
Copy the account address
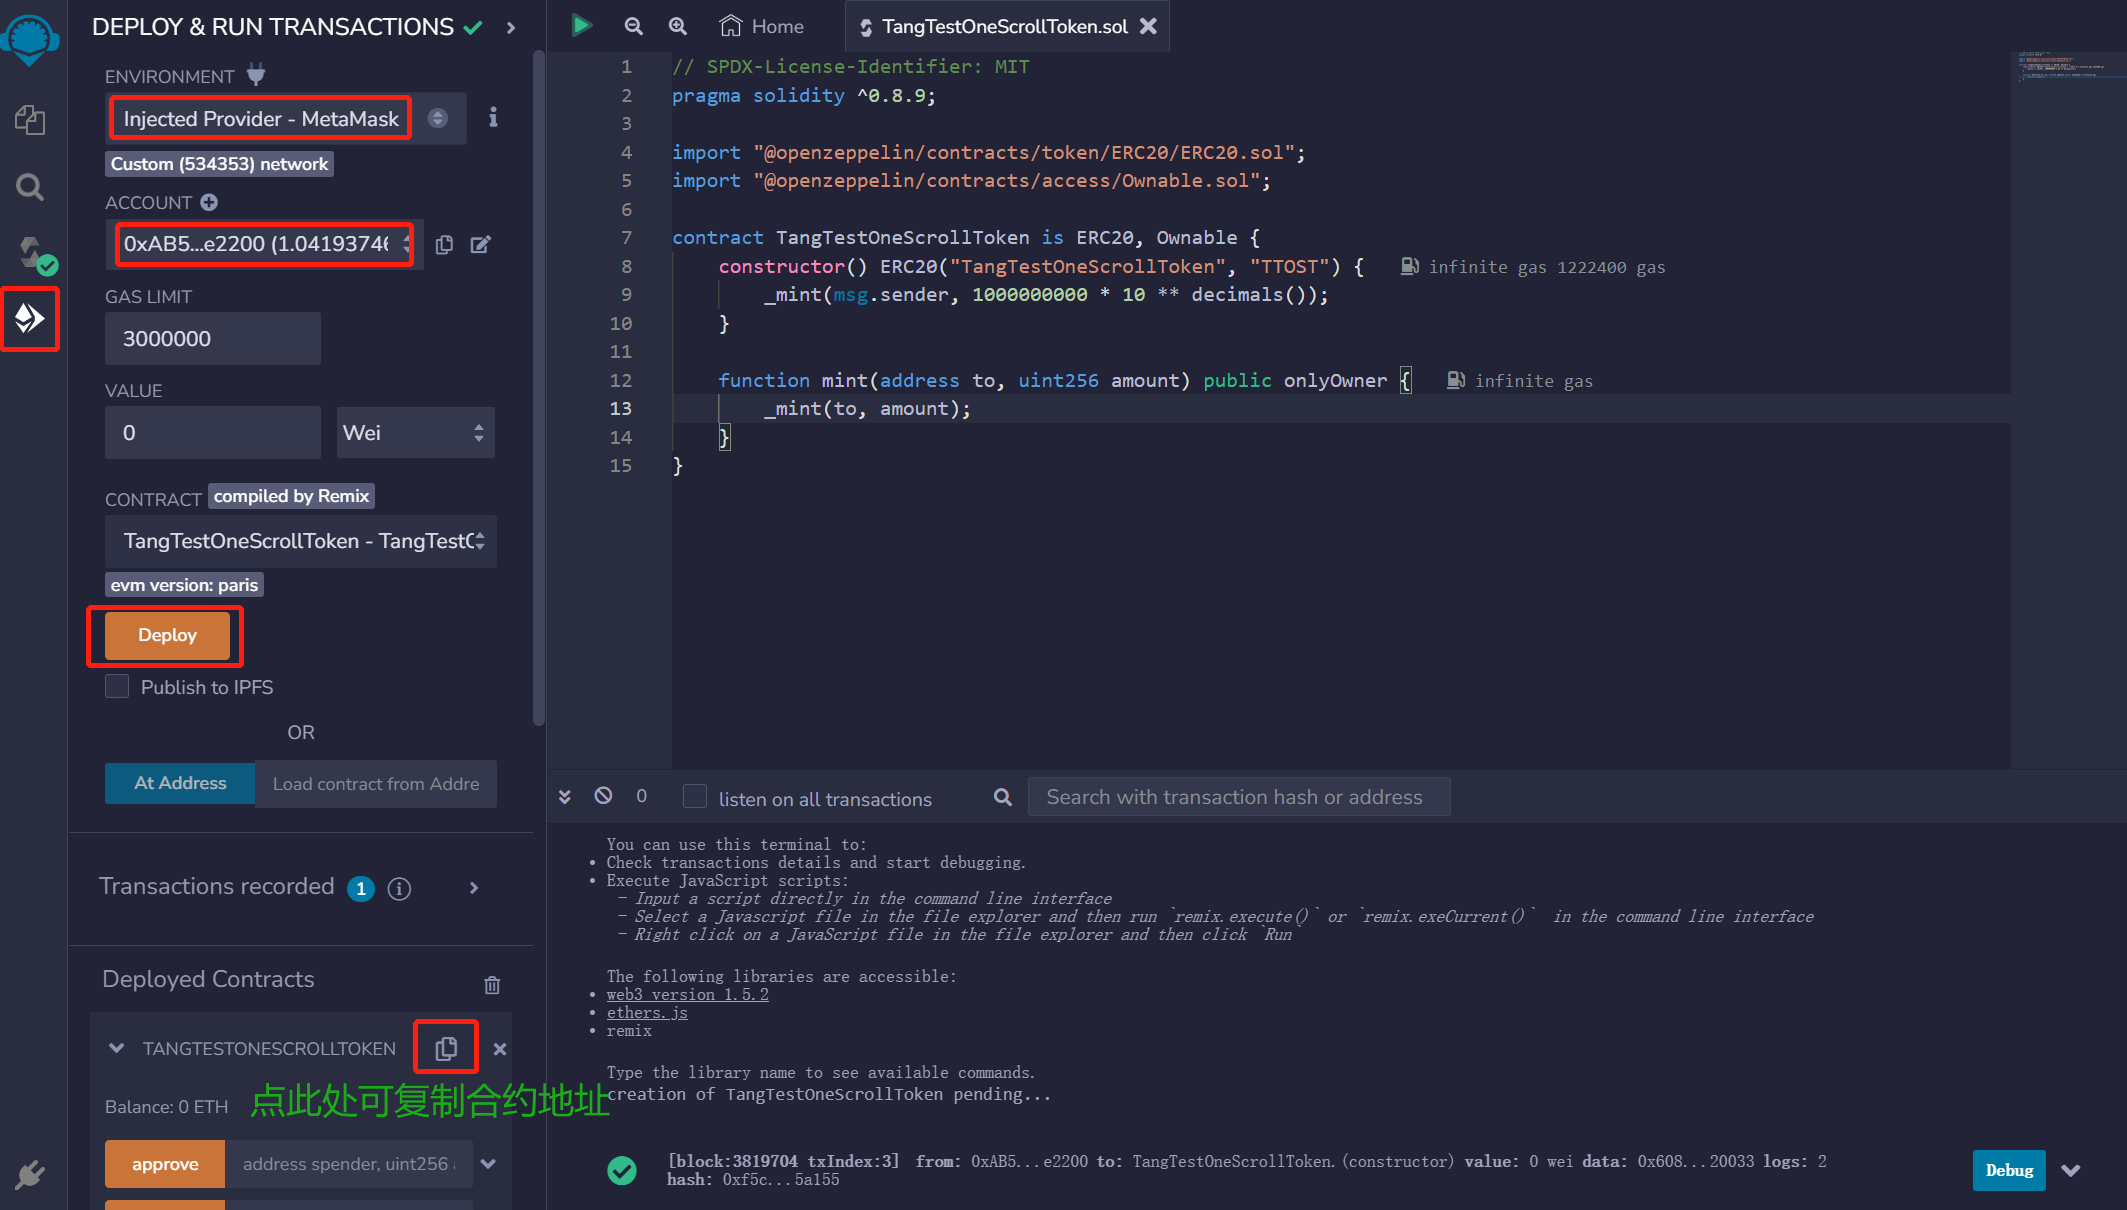point(444,244)
